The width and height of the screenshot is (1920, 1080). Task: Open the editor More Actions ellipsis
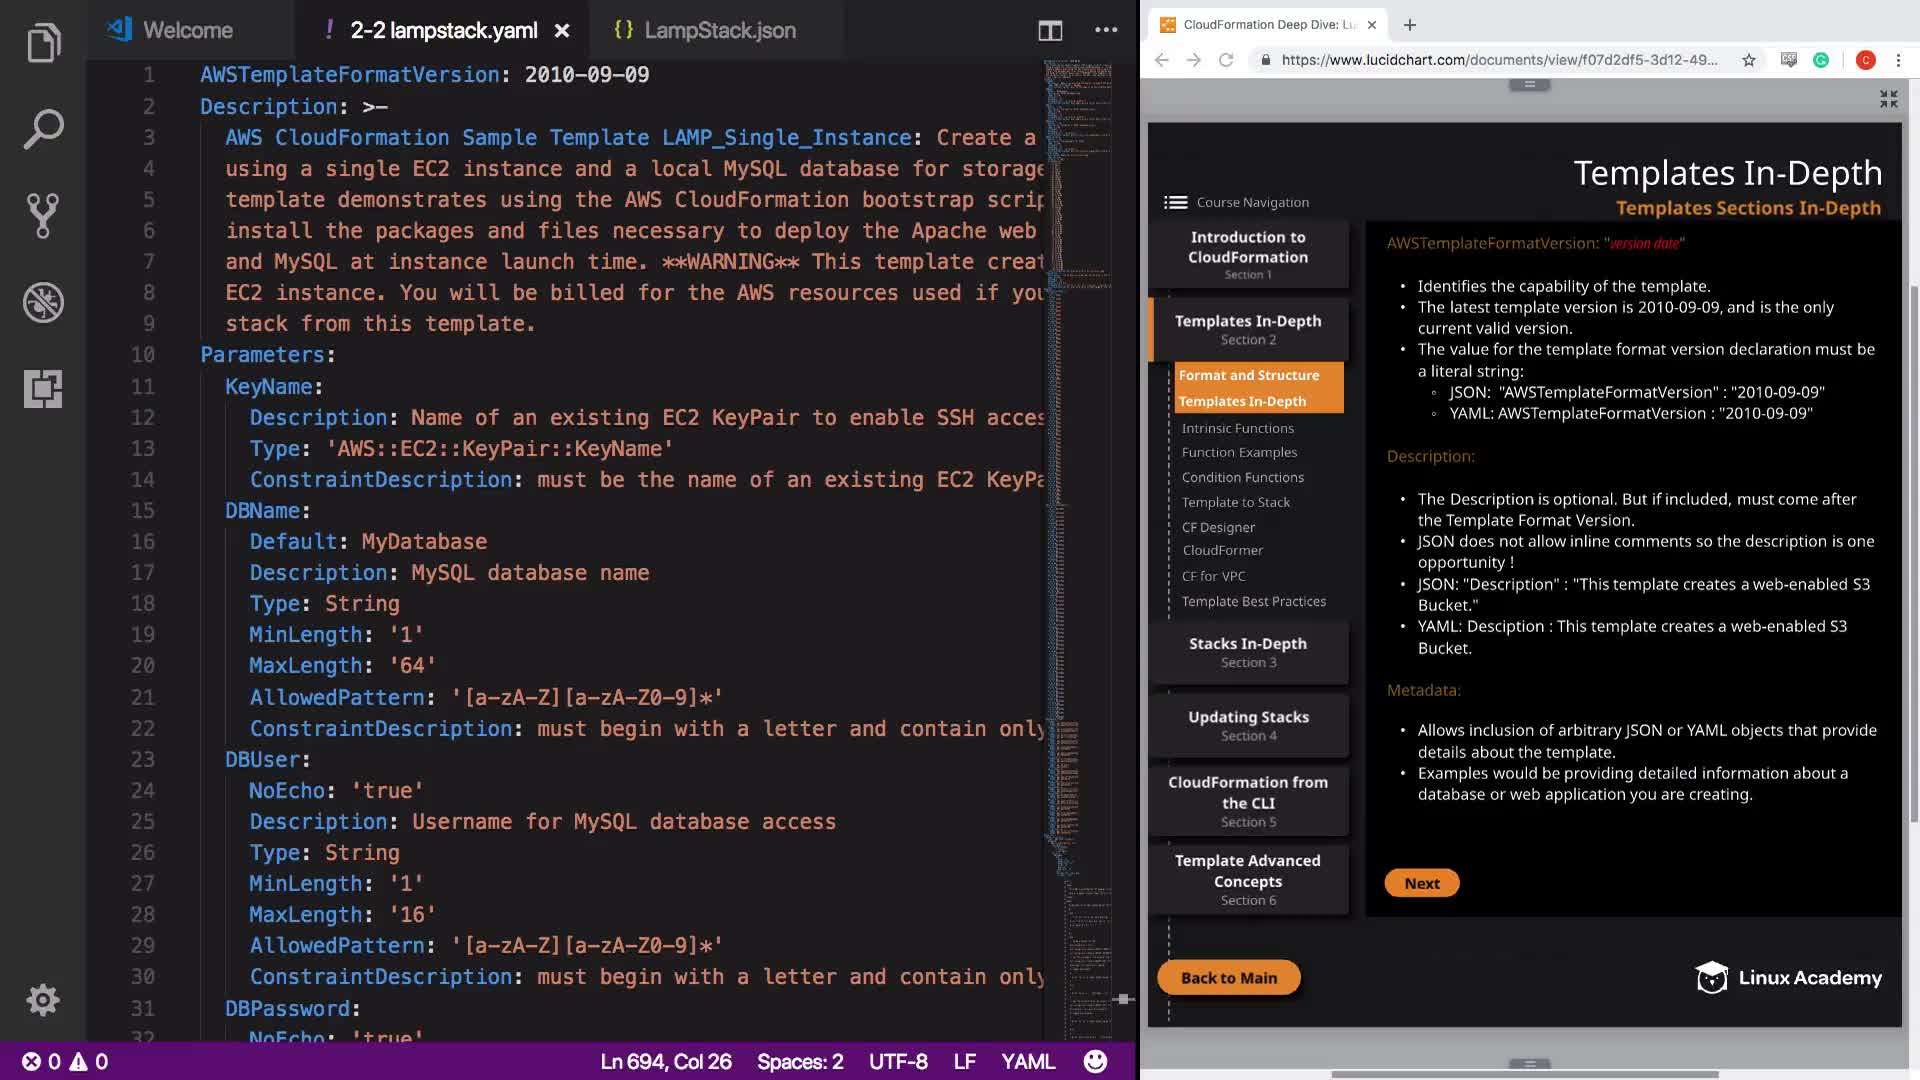1106,31
